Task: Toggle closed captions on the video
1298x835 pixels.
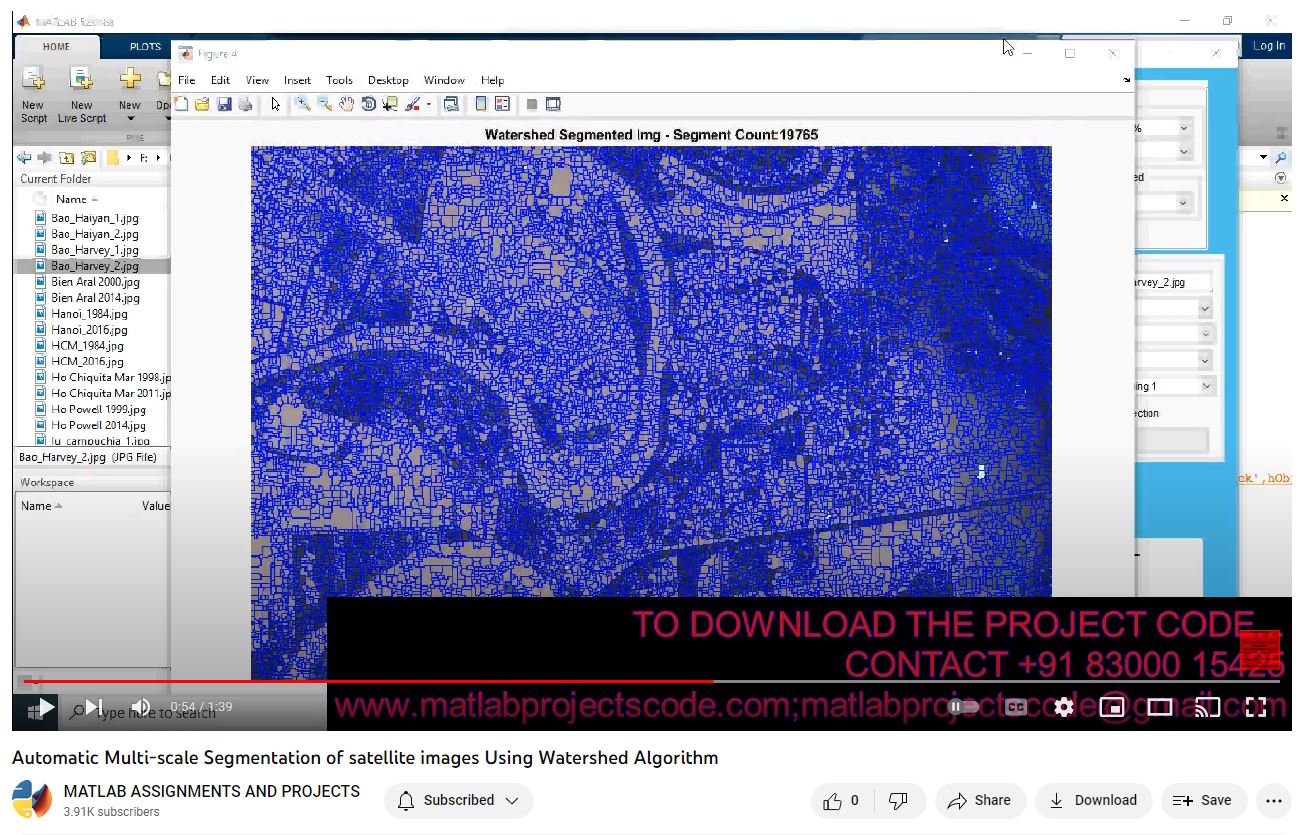Action: pos(1016,707)
